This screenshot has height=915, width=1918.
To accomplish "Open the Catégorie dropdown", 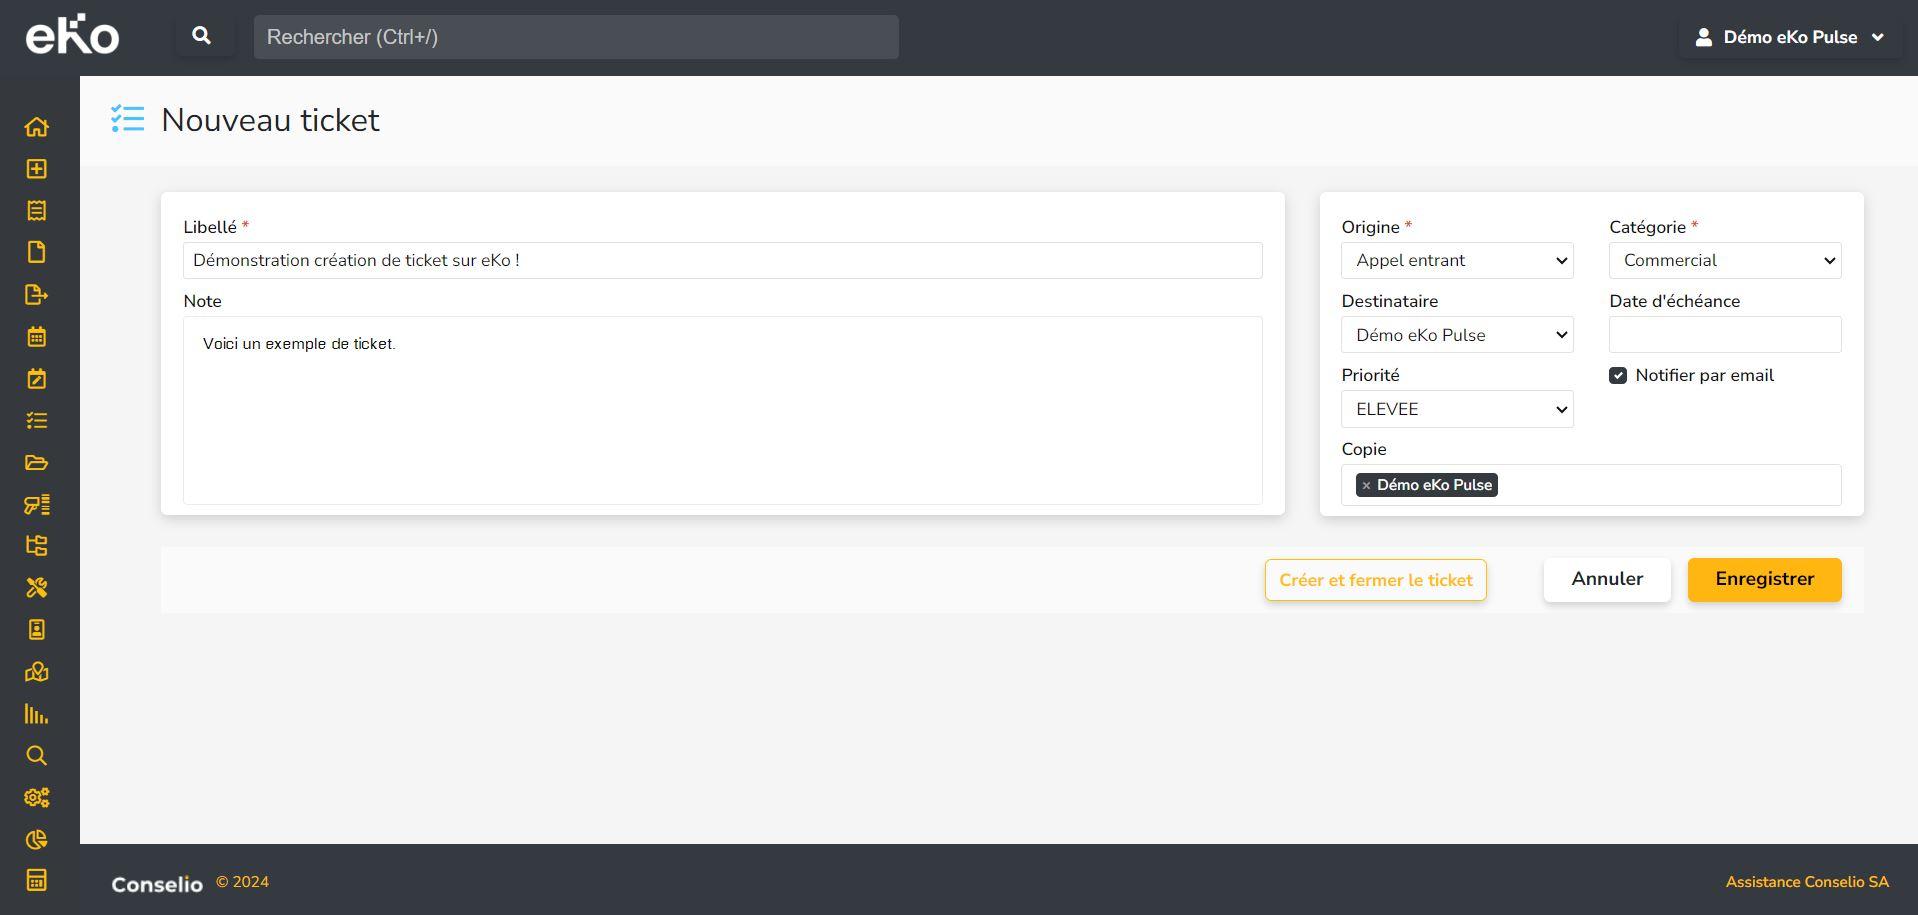I will (1725, 261).
